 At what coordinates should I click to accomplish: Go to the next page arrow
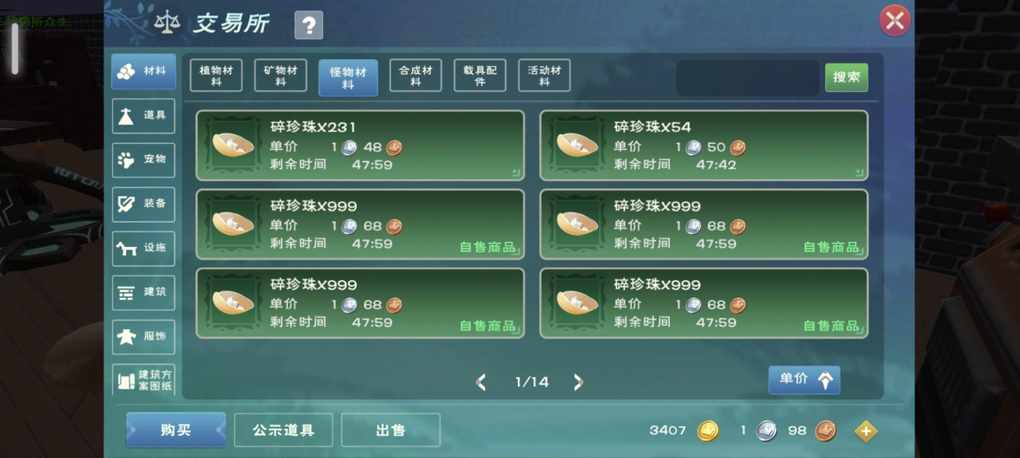click(578, 382)
